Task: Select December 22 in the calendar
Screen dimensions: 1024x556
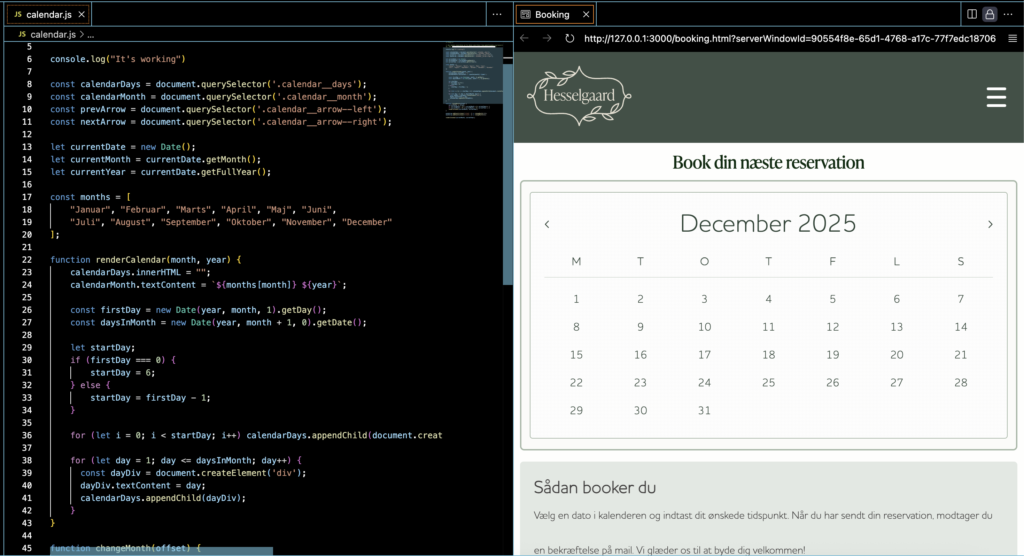Action: 576,383
